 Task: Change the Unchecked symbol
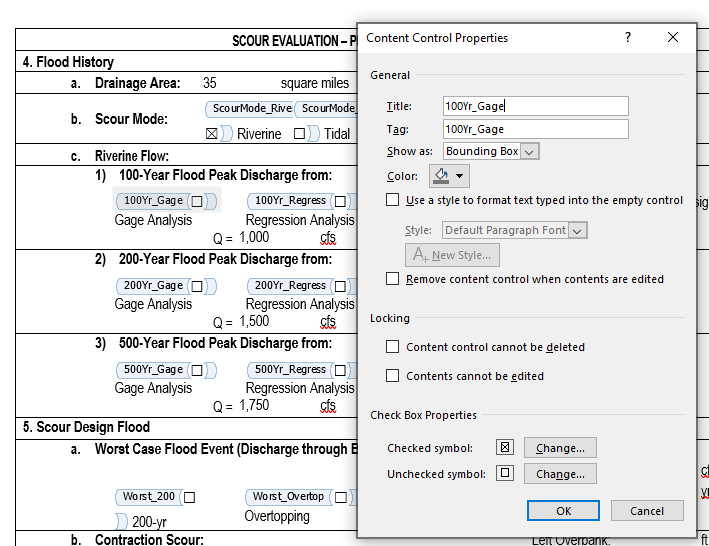[x=560, y=474]
